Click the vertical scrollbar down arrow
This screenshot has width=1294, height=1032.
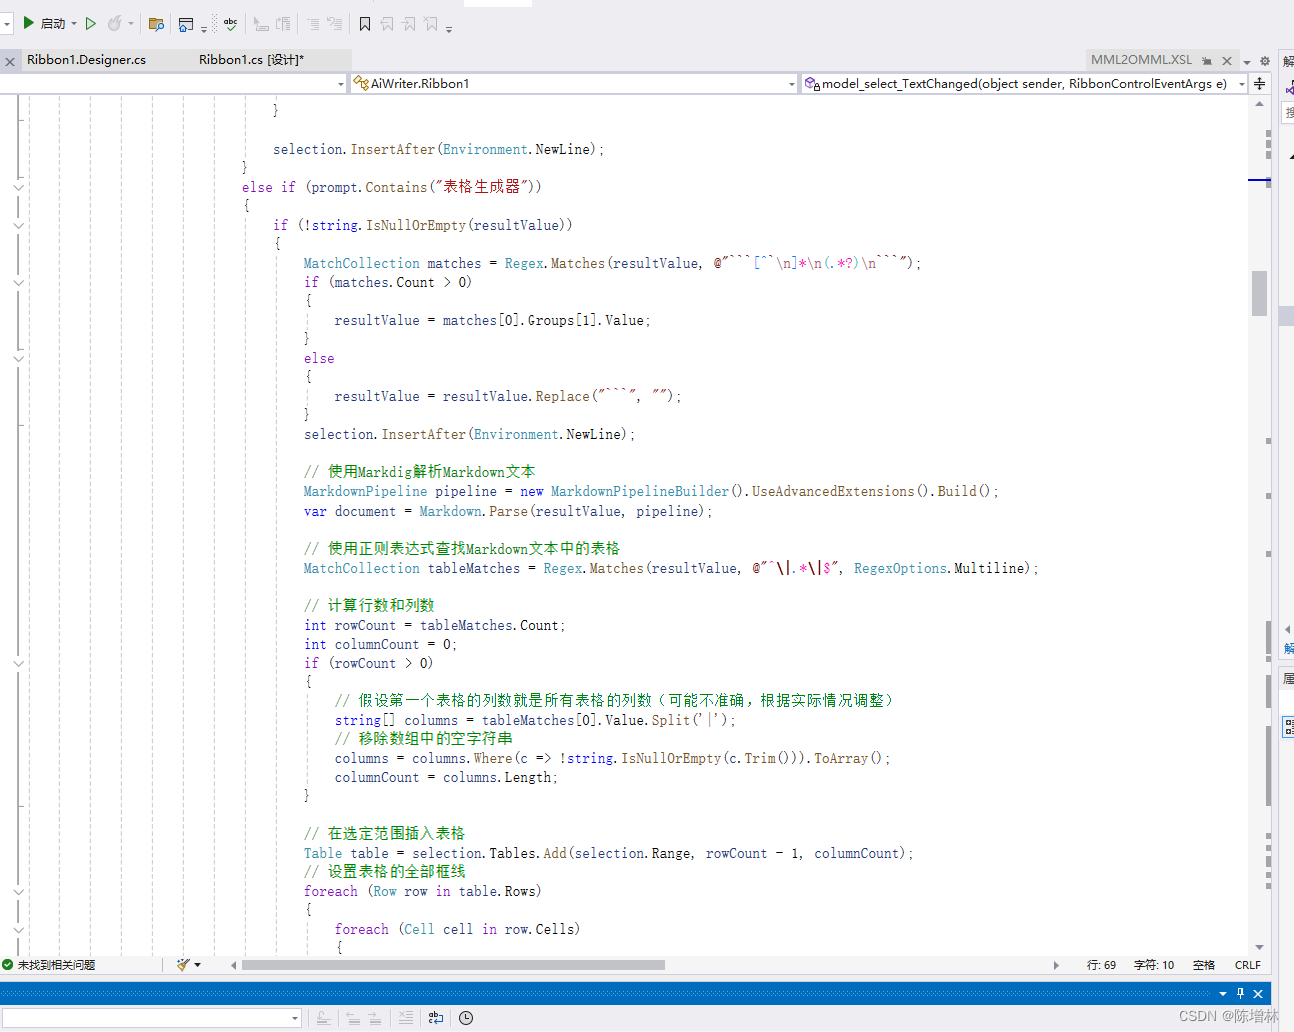click(1259, 946)
